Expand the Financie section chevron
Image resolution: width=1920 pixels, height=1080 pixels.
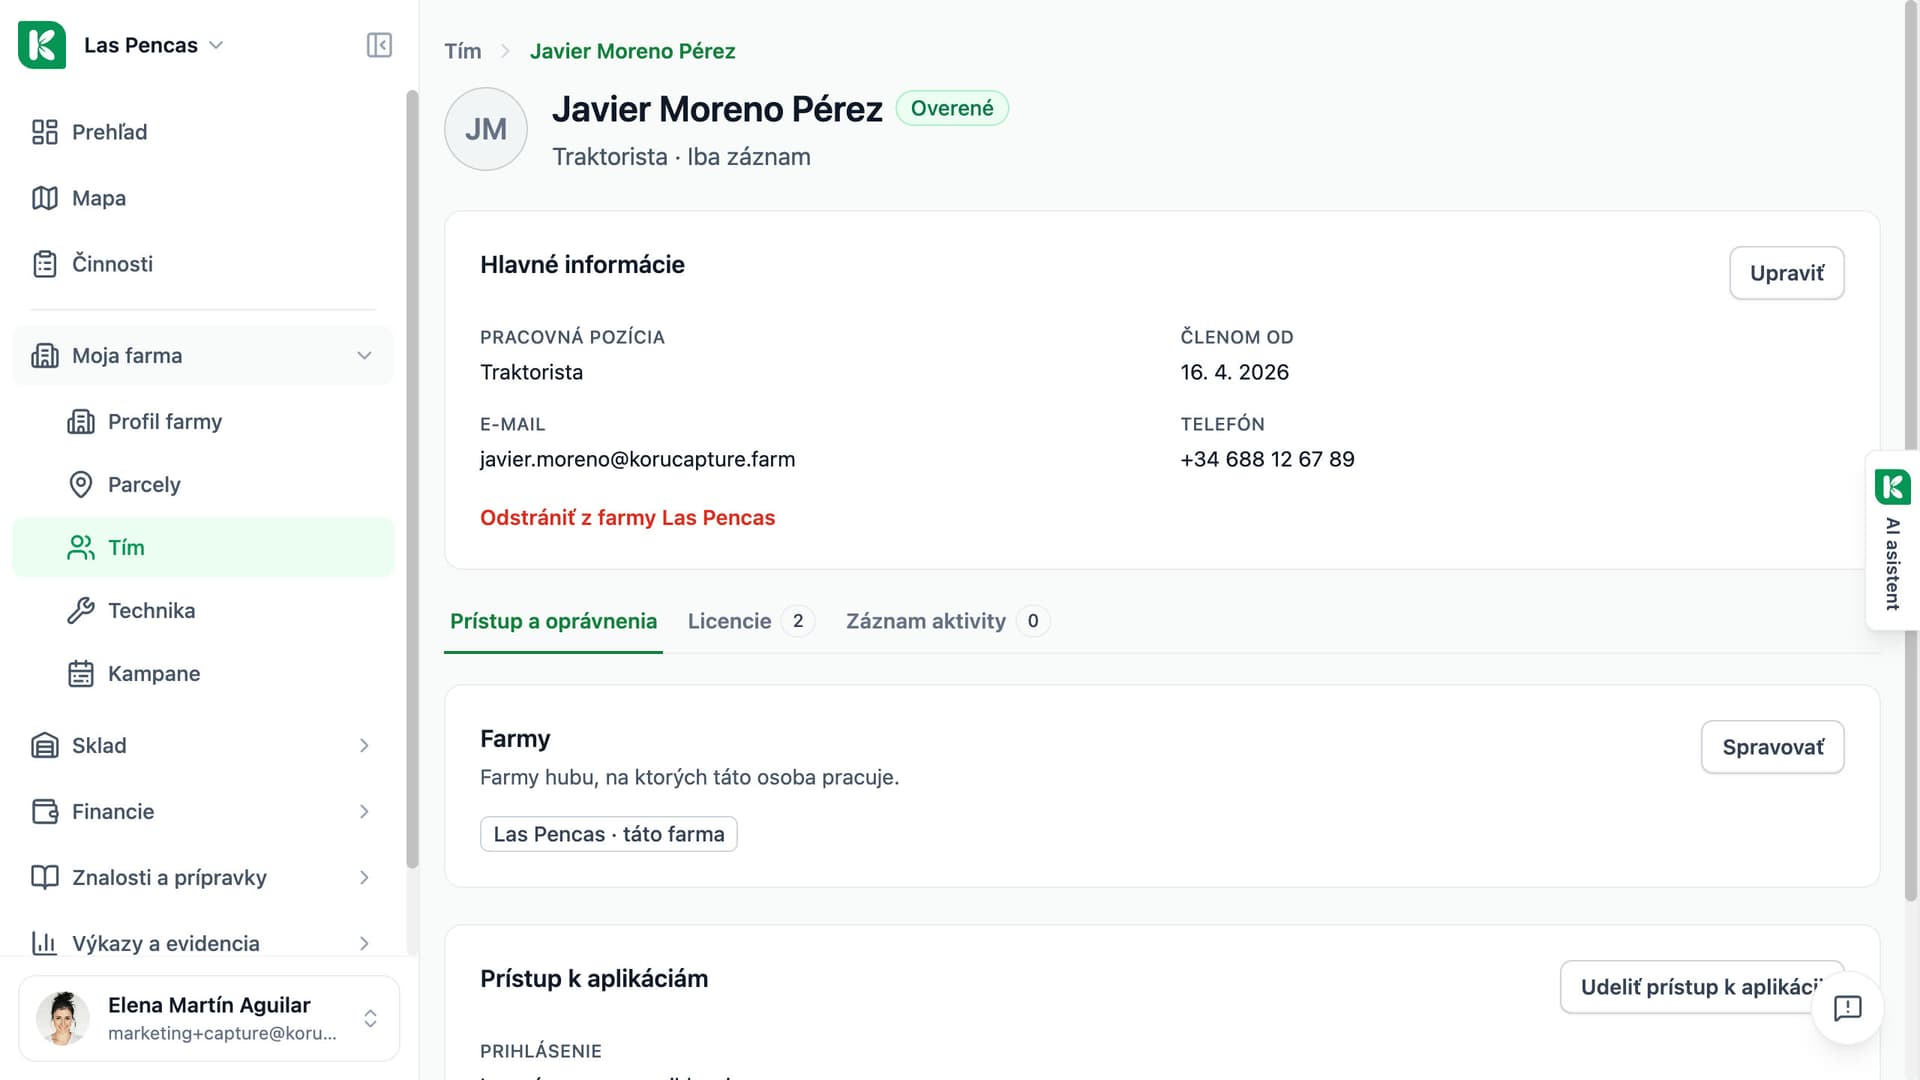click(x=364, y=812)
